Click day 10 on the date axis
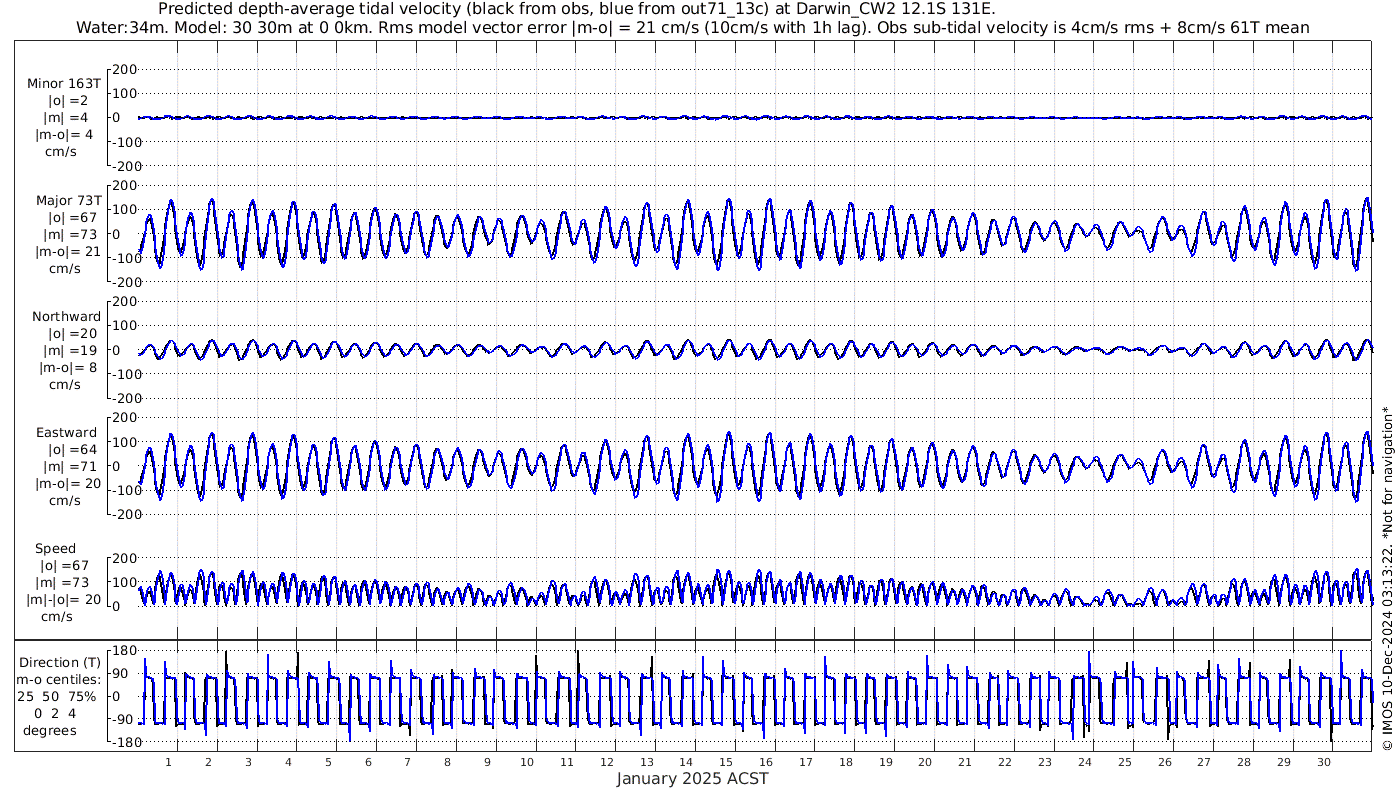1400x800 pixels. click(527, 763)
